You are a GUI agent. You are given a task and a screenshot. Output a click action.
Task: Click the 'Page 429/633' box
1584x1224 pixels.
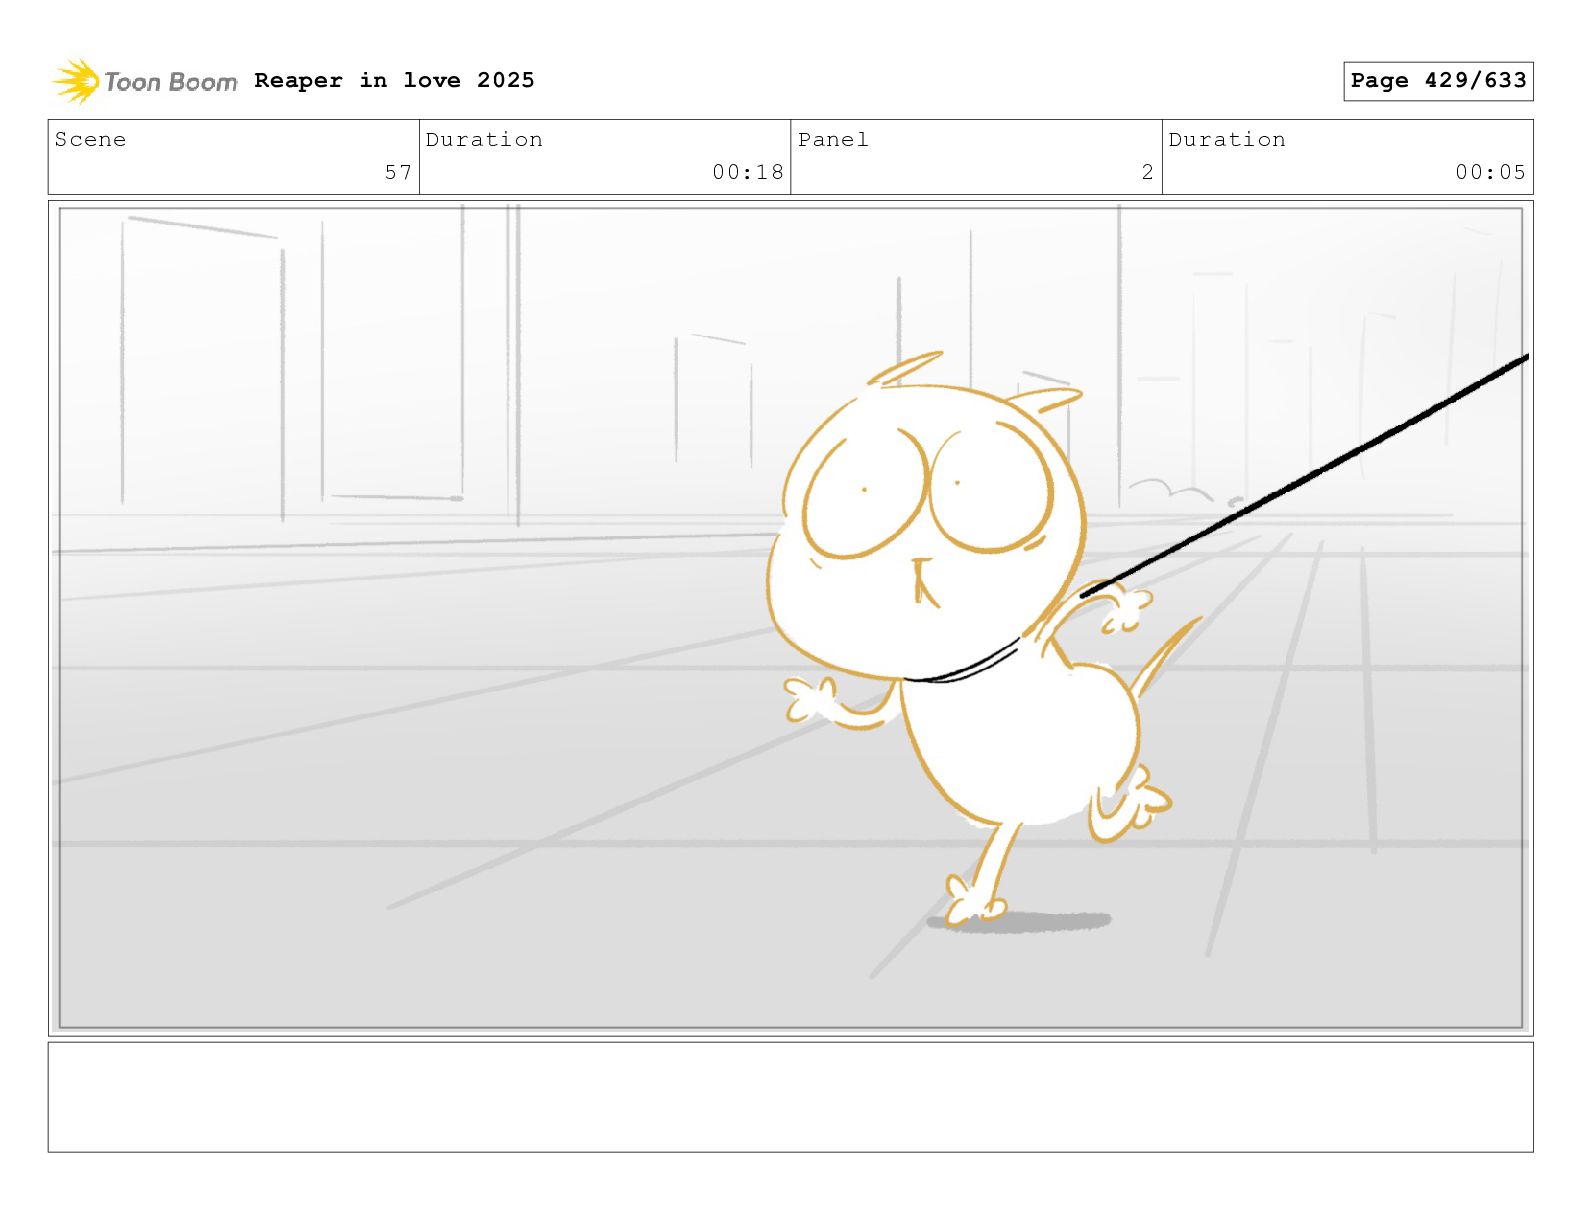pyautogui.click(x=1438, y=81)
